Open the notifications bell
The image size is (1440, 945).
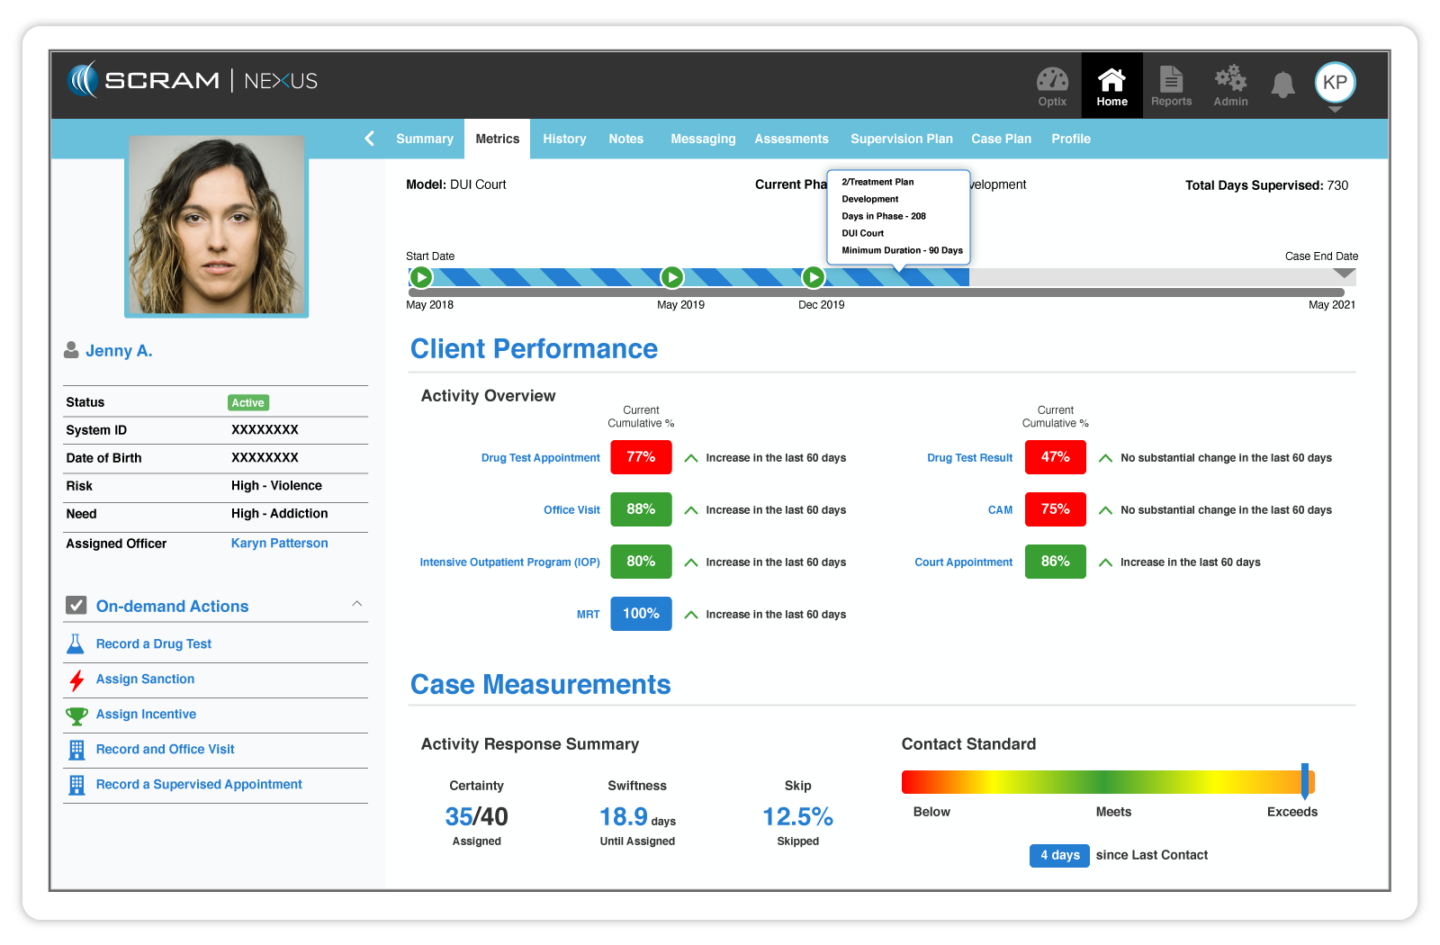1284,84
